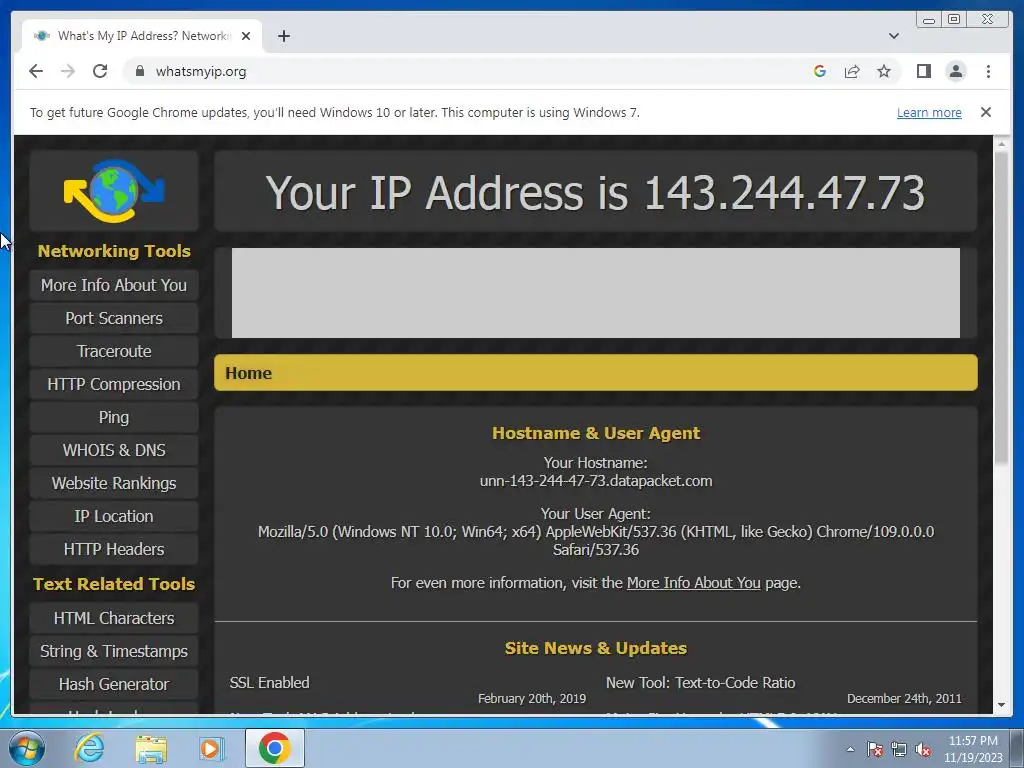Viewport: 1024px width, 768px height.
Task: Open Windows Explorer from the taskbar
Action: click(x=151, y=748)
